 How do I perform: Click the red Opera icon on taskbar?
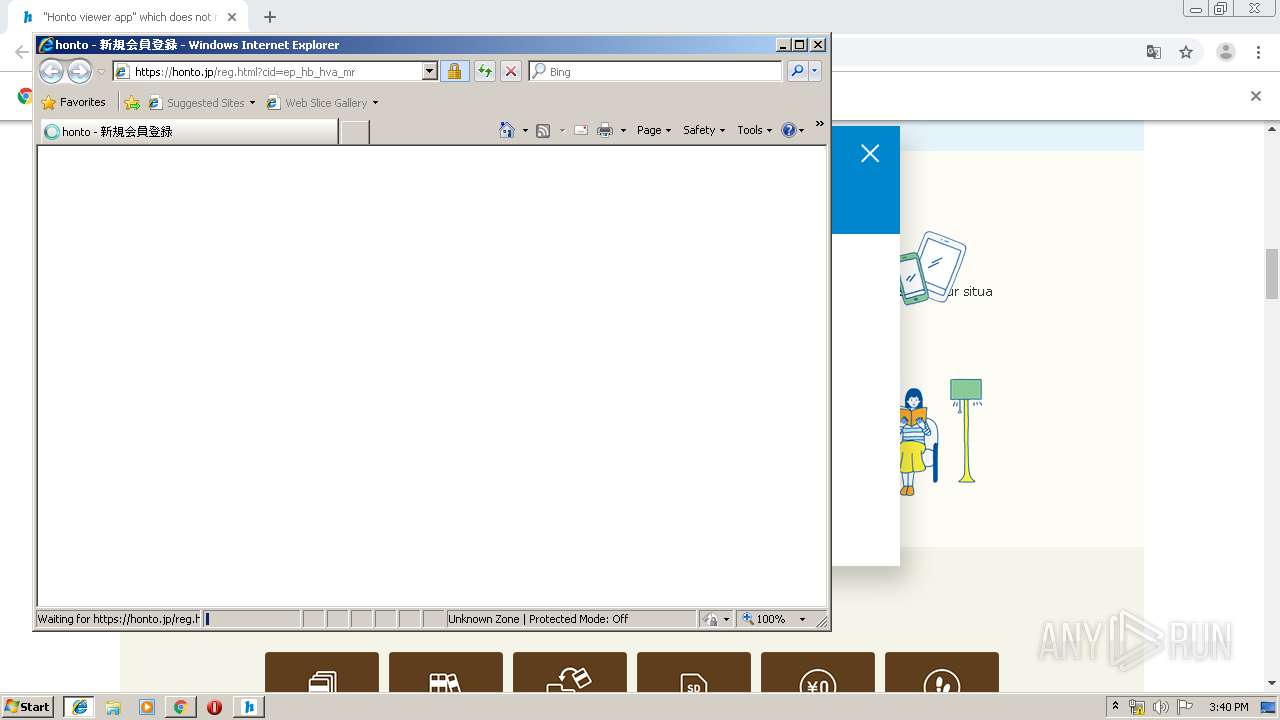pyautogui.click(x=214, y=707)
